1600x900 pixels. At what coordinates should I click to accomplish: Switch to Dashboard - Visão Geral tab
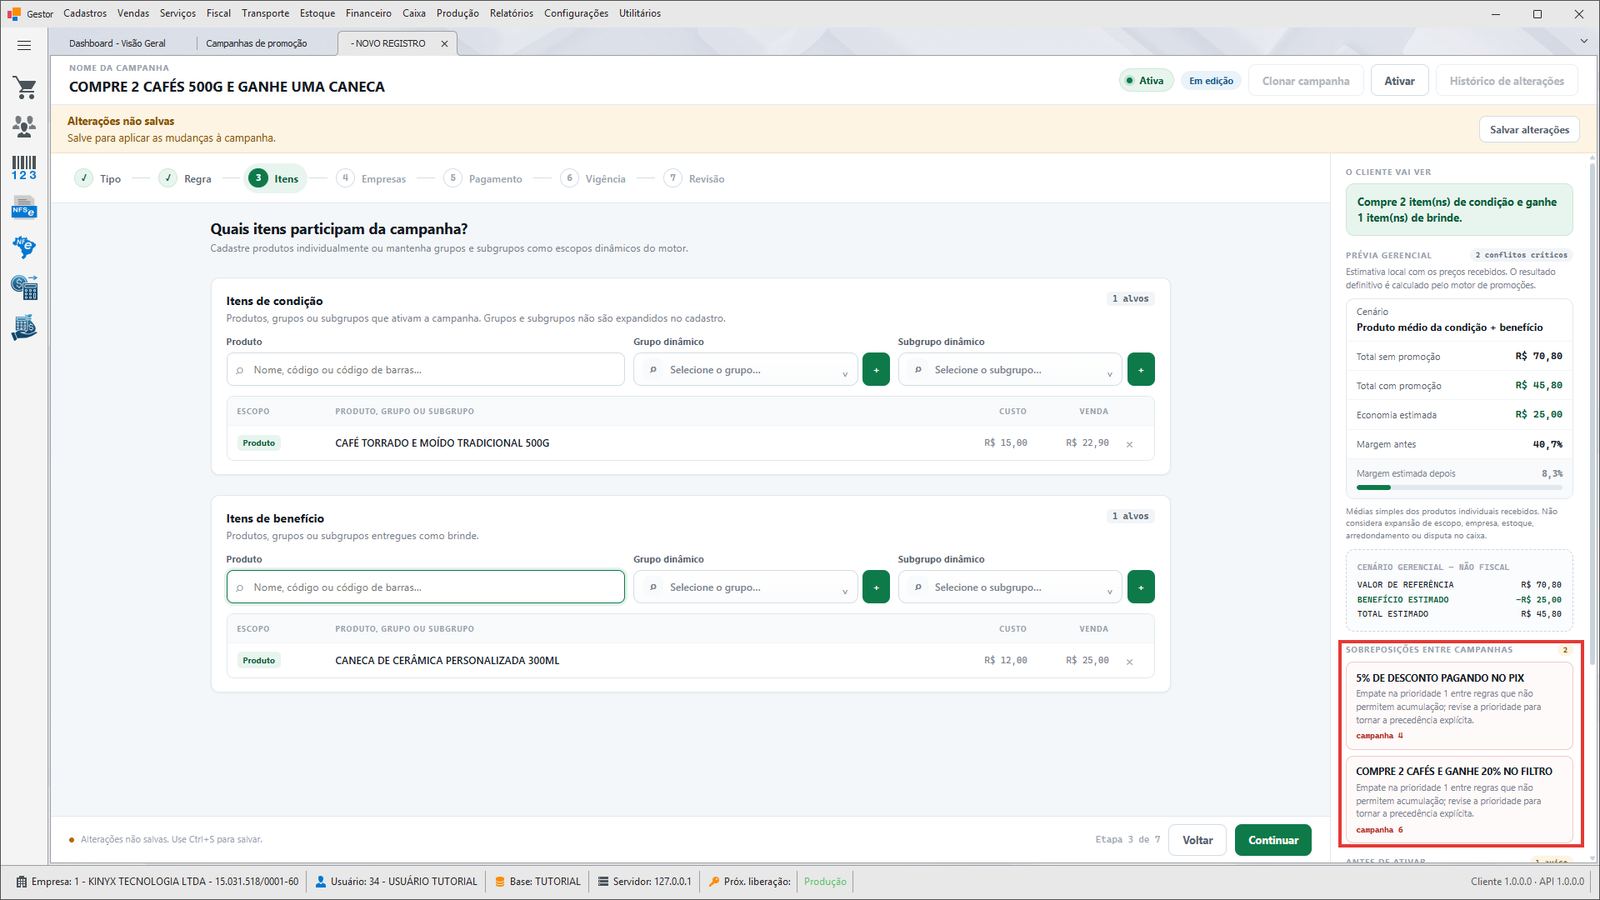(x=118, y=44)
